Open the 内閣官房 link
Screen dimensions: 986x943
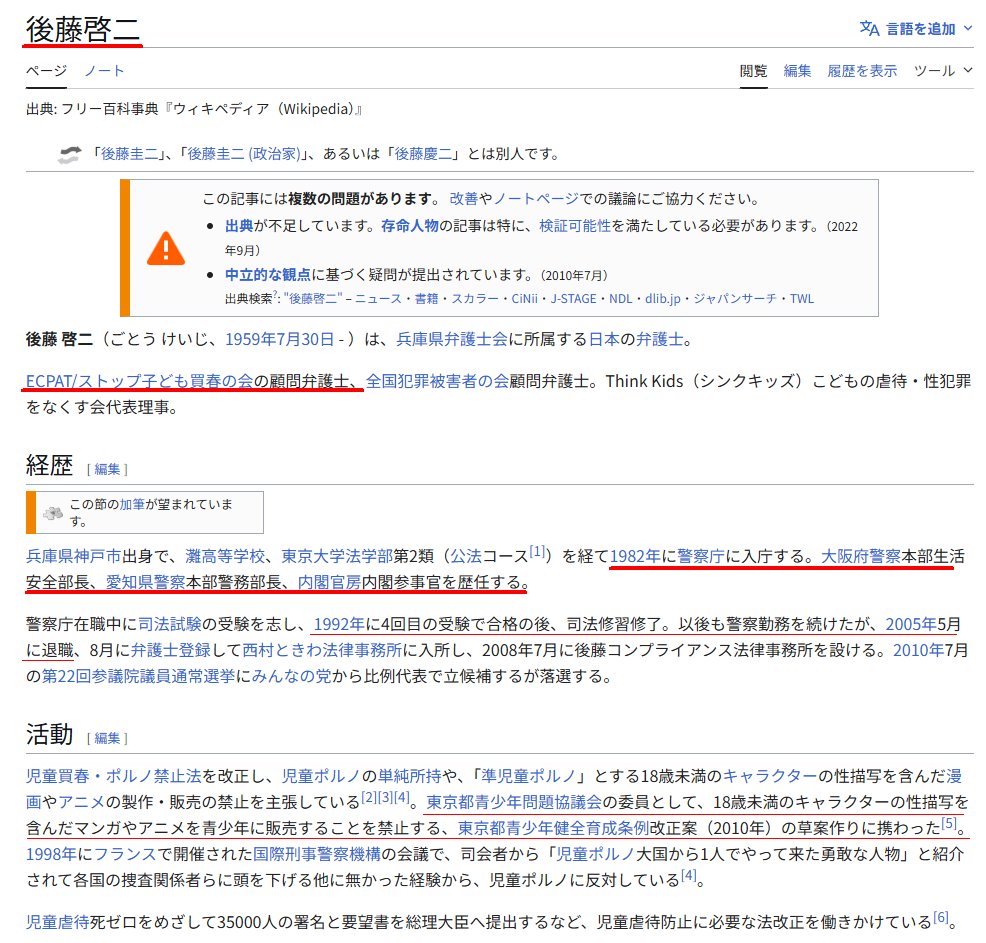[x=329, y=583]
